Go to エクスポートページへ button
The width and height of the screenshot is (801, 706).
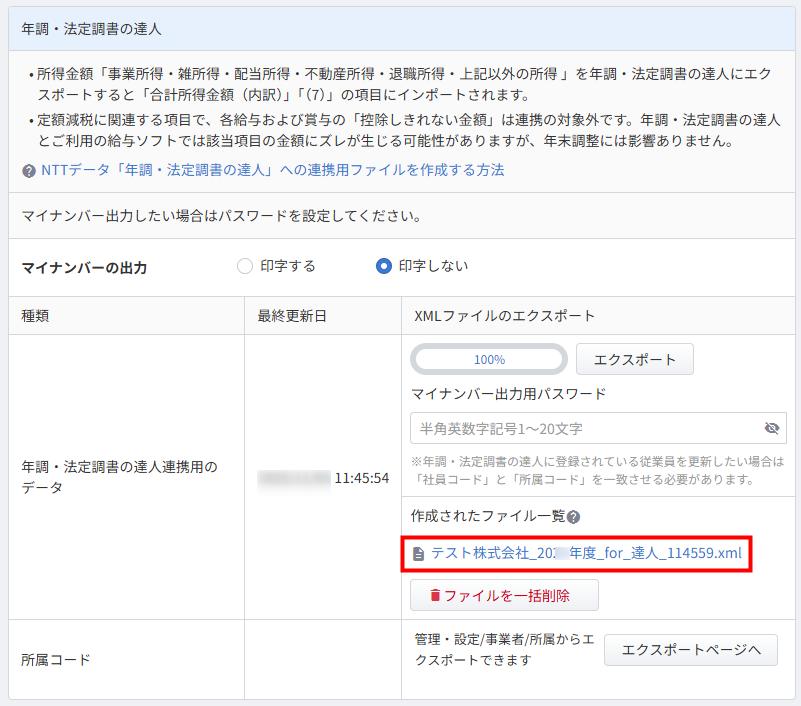click(x=690, y=650)
